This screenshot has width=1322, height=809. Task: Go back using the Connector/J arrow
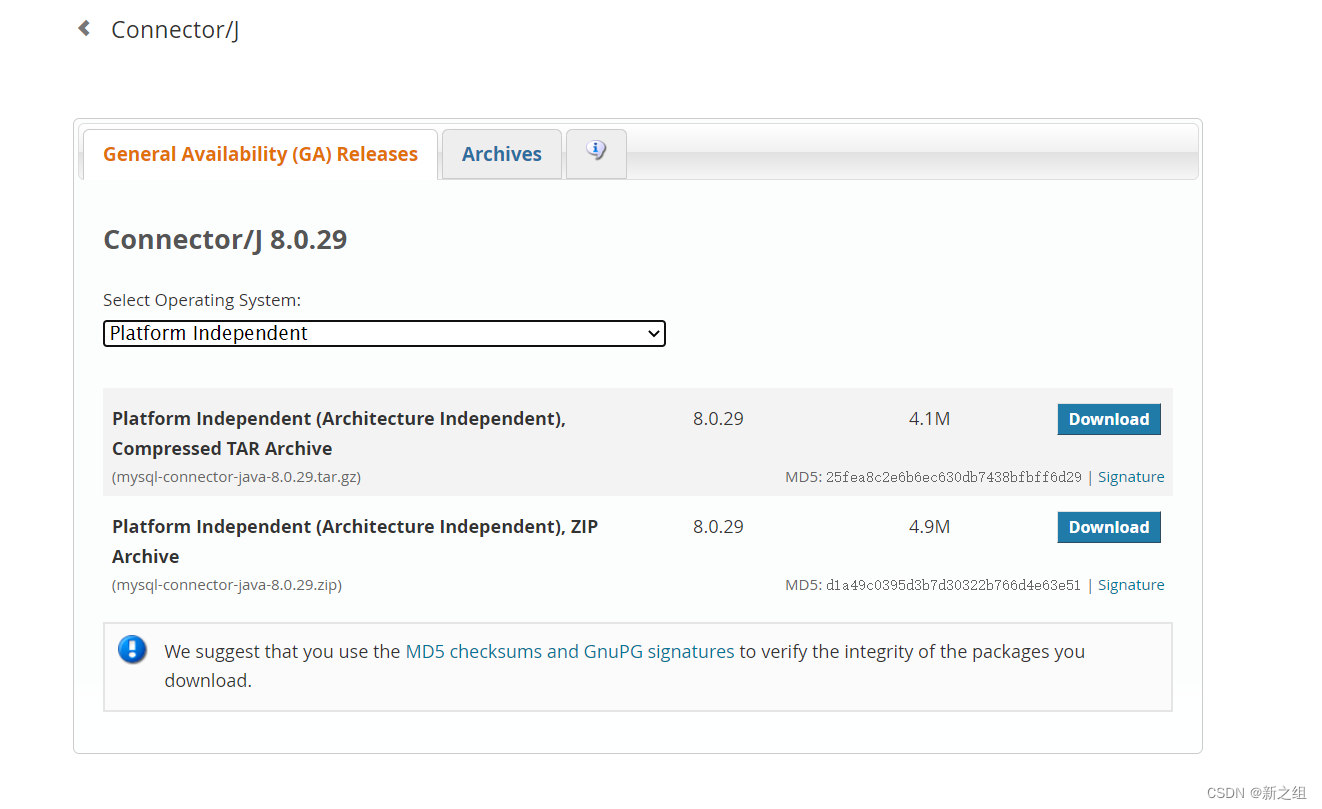click(84, 28)
